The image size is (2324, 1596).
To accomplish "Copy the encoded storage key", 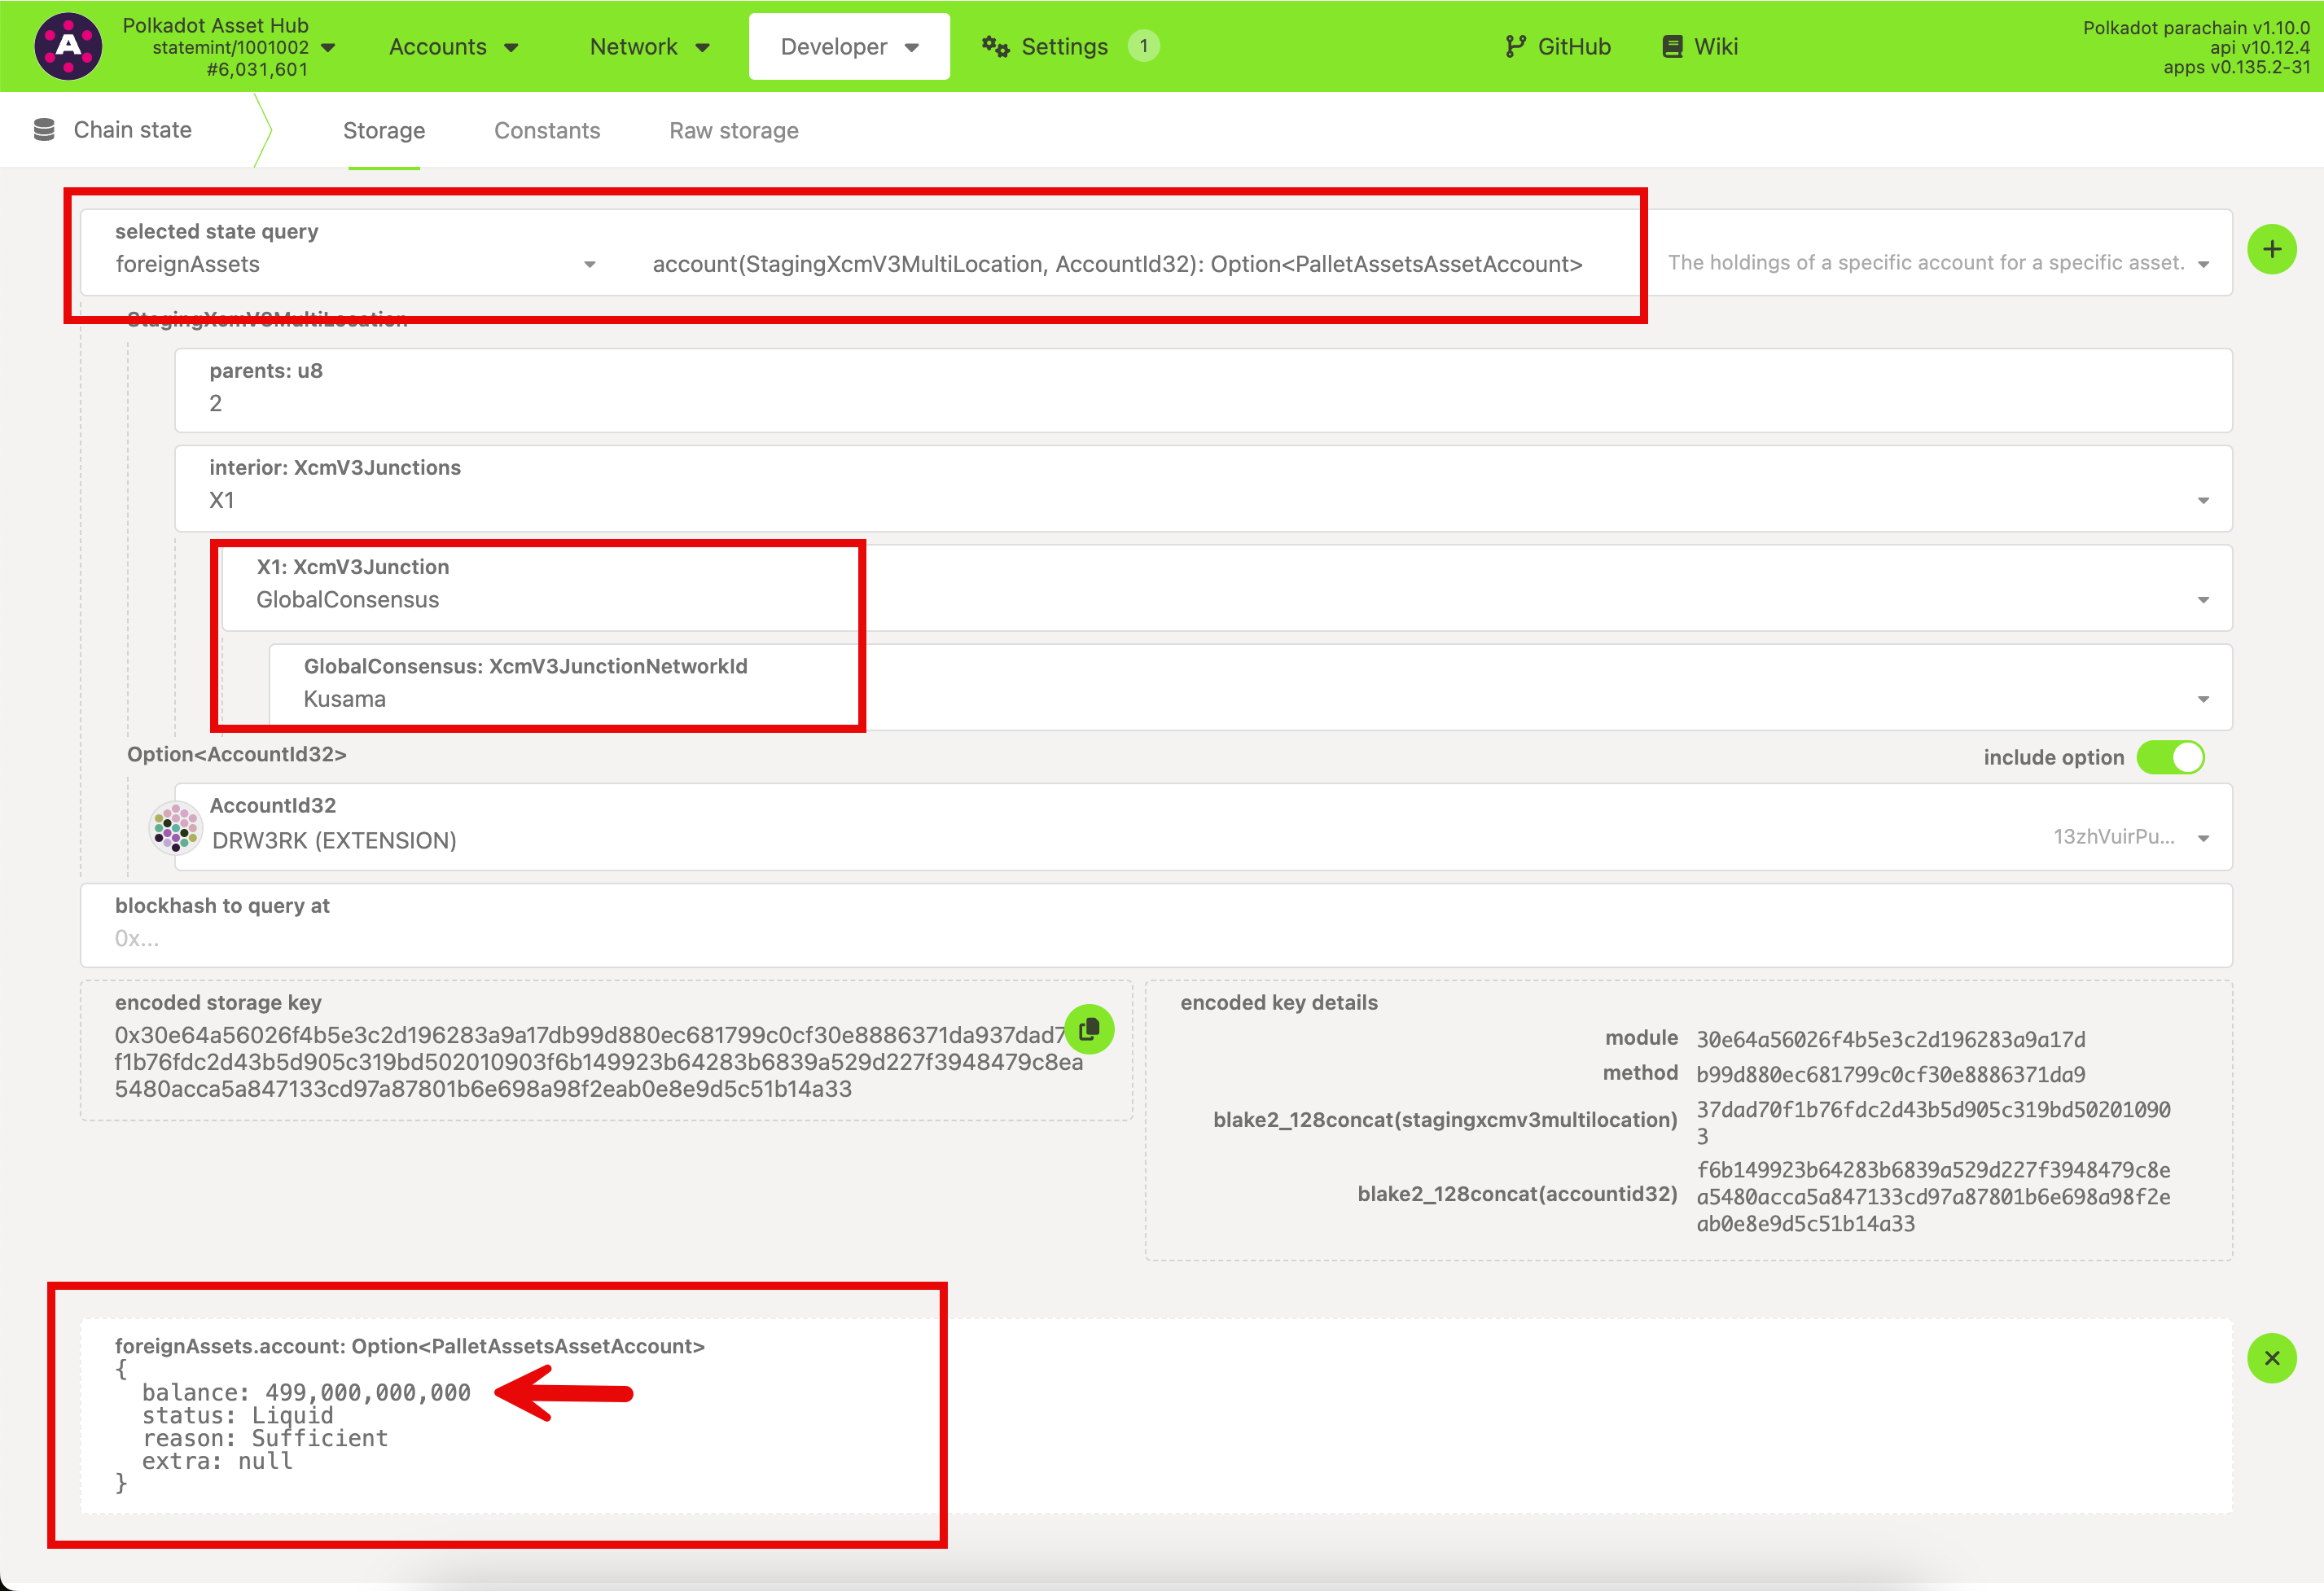I will point(1091,1029).
